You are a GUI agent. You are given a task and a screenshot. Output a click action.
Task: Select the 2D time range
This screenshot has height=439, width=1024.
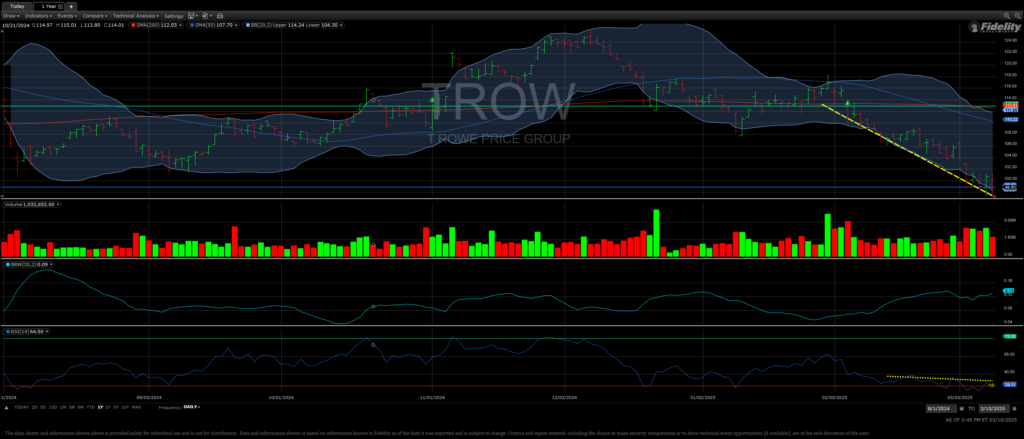35,407
